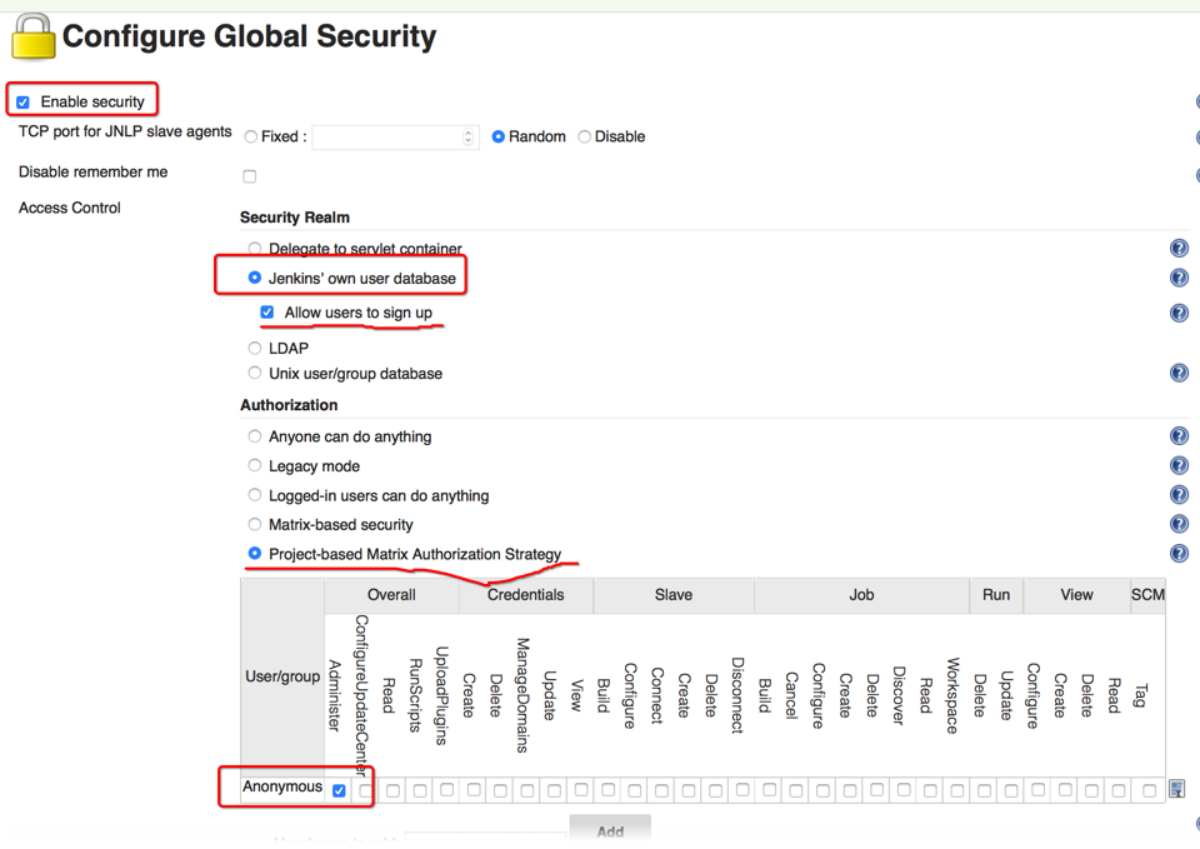Toggle Allow users to sign up
Viewport: 1200px width, 849px height.
tap(267, 313)
